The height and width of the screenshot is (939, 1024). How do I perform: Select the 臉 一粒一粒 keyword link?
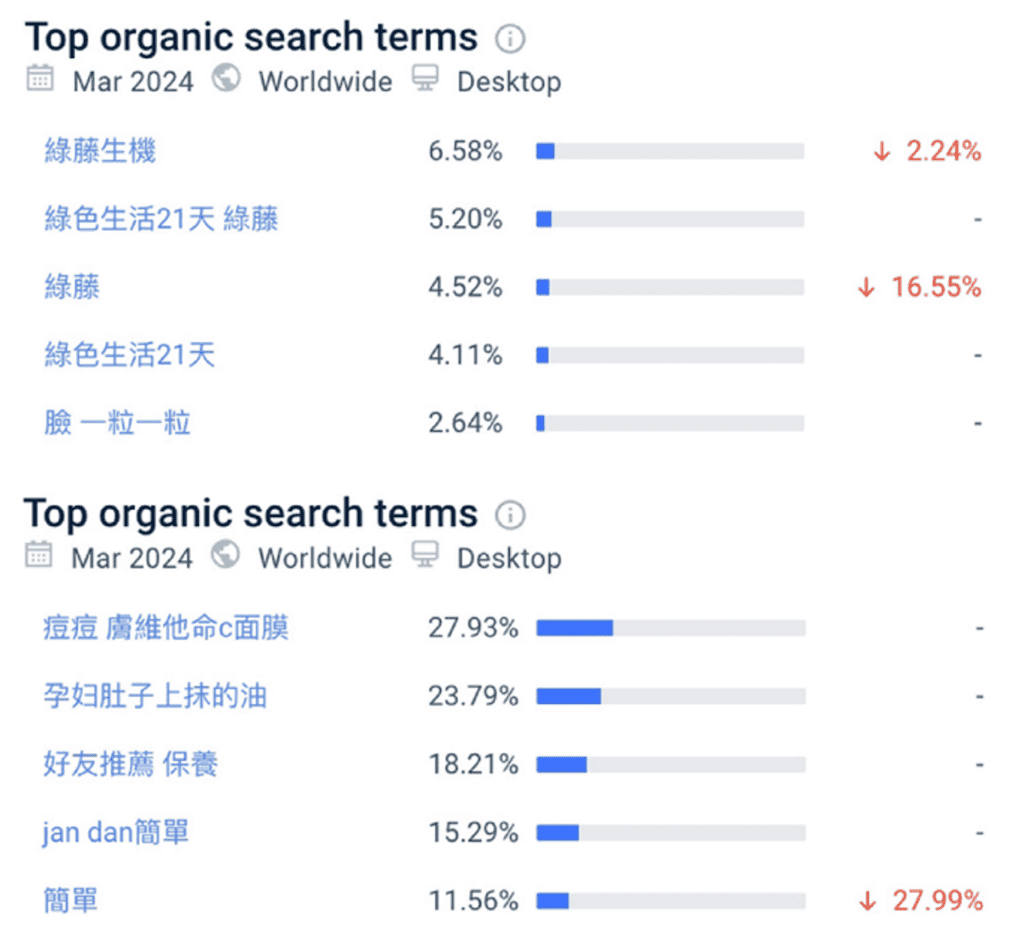(118, 422)
